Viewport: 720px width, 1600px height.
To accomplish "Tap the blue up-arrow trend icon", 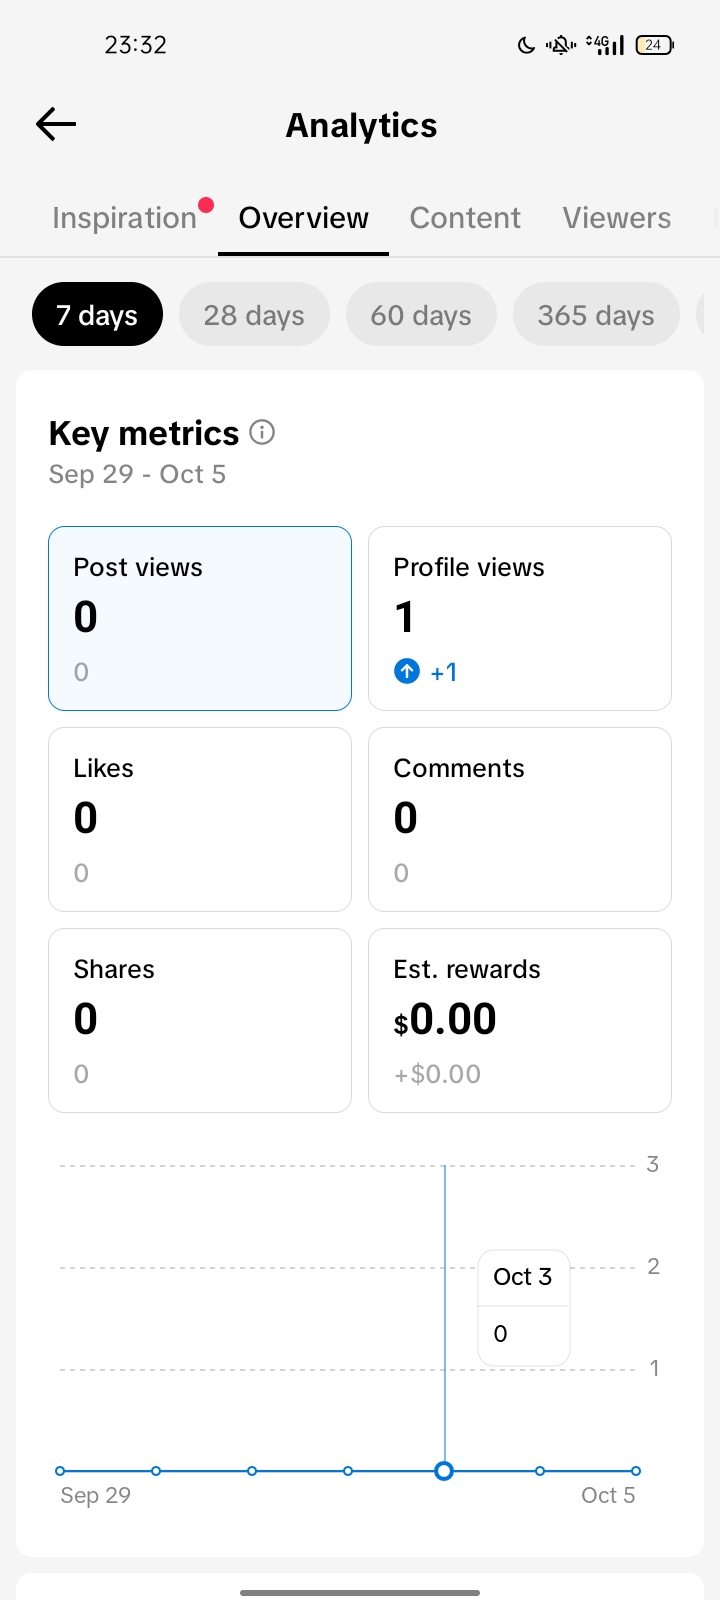I will click(407, 671).
